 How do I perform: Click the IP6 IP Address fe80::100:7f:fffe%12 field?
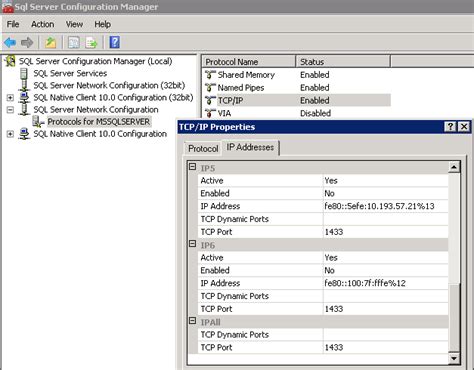(385, 283)
